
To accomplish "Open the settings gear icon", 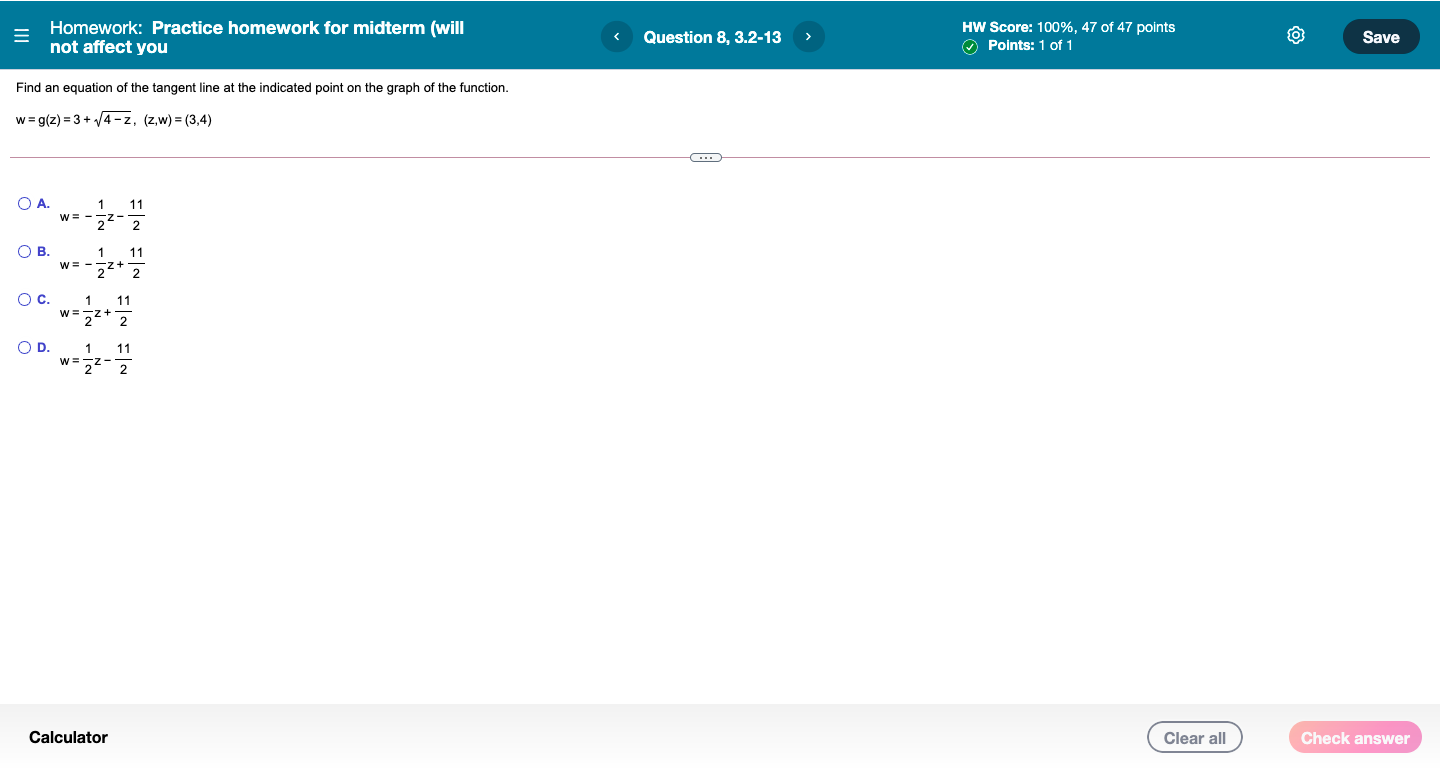I will pos(1296,37).
